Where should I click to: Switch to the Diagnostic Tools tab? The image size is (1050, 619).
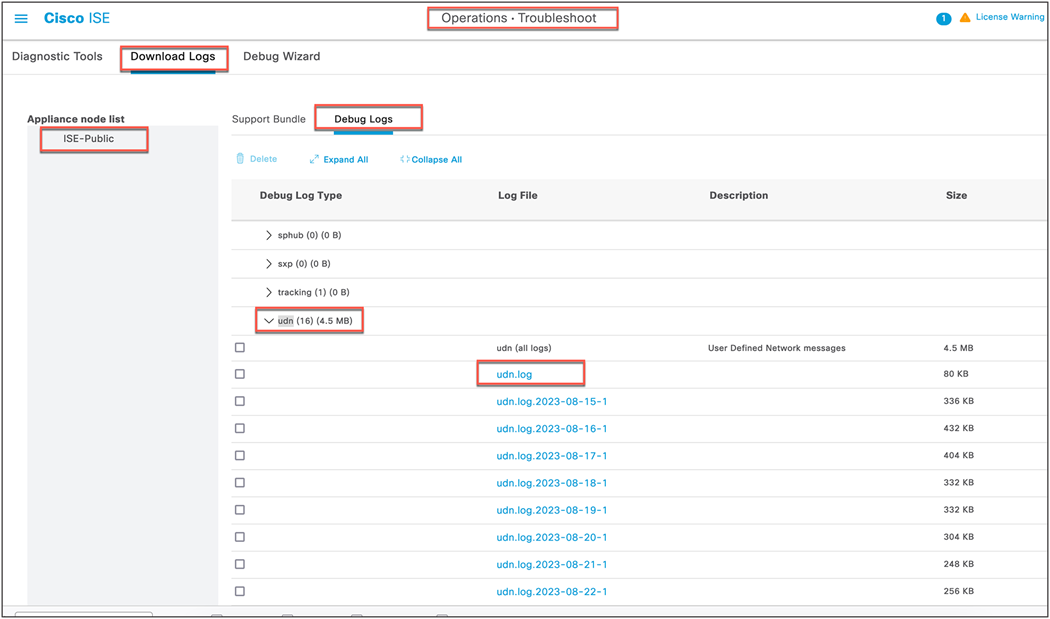pos(58,56)
